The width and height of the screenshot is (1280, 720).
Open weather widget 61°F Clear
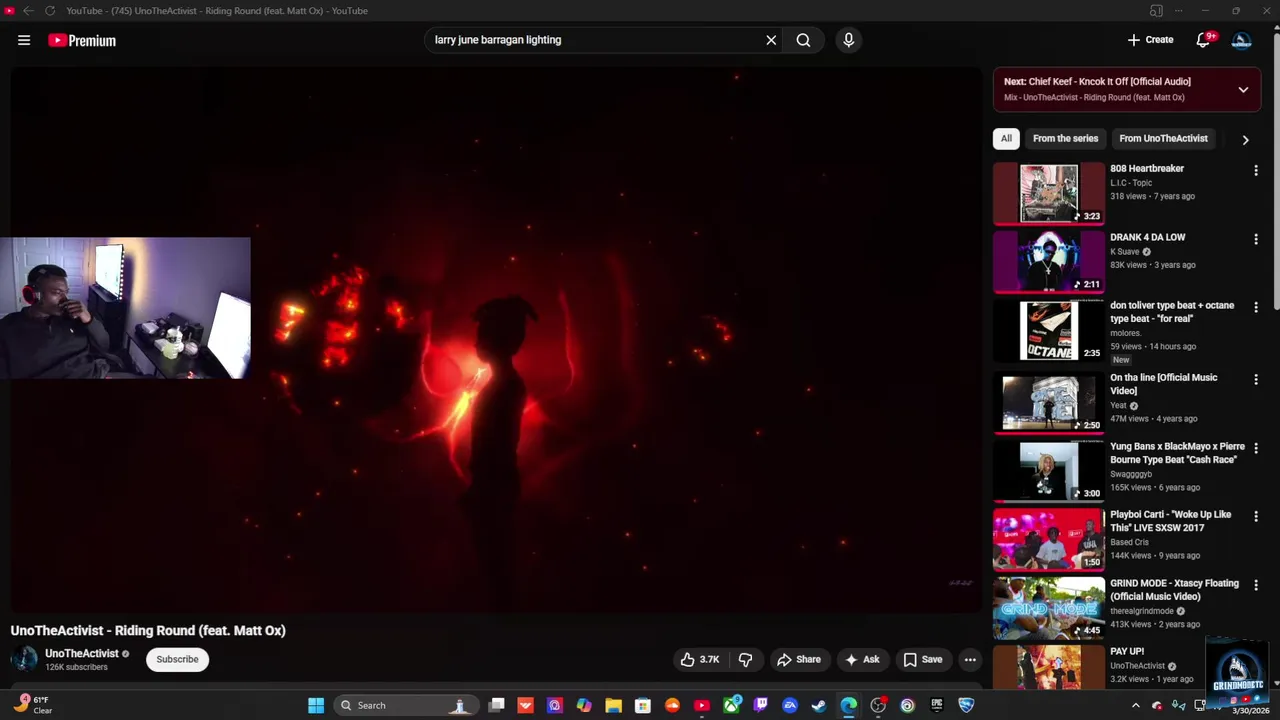coord(33,705)
